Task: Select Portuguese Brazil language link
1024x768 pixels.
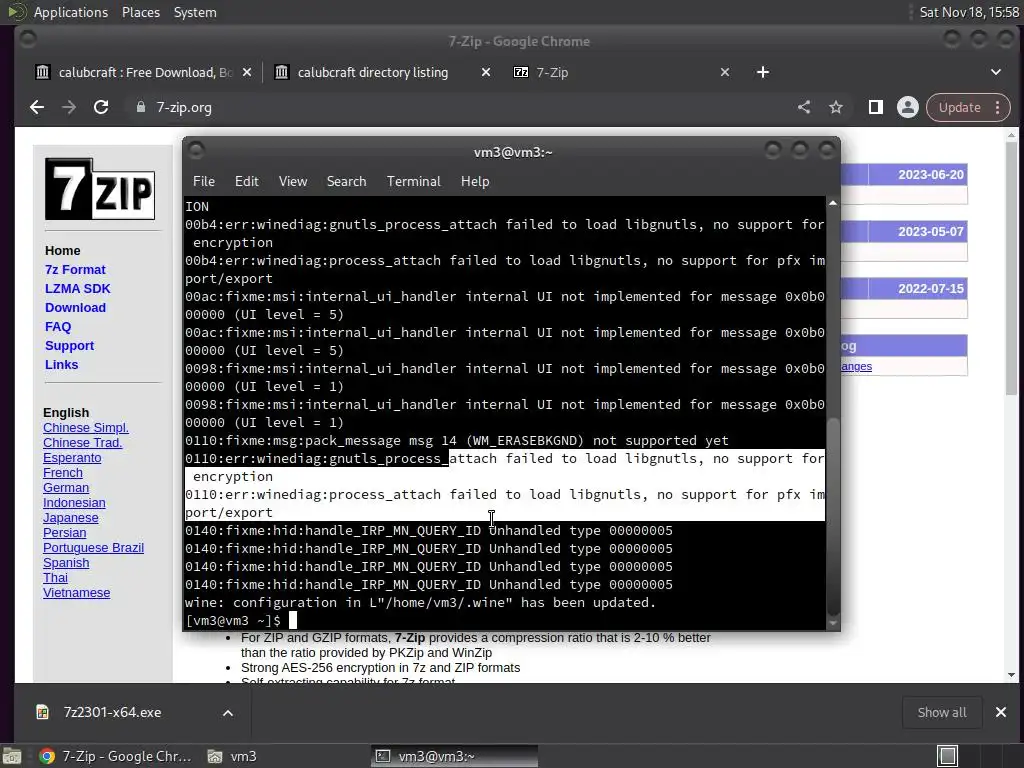Action: [x=93, y=547]
